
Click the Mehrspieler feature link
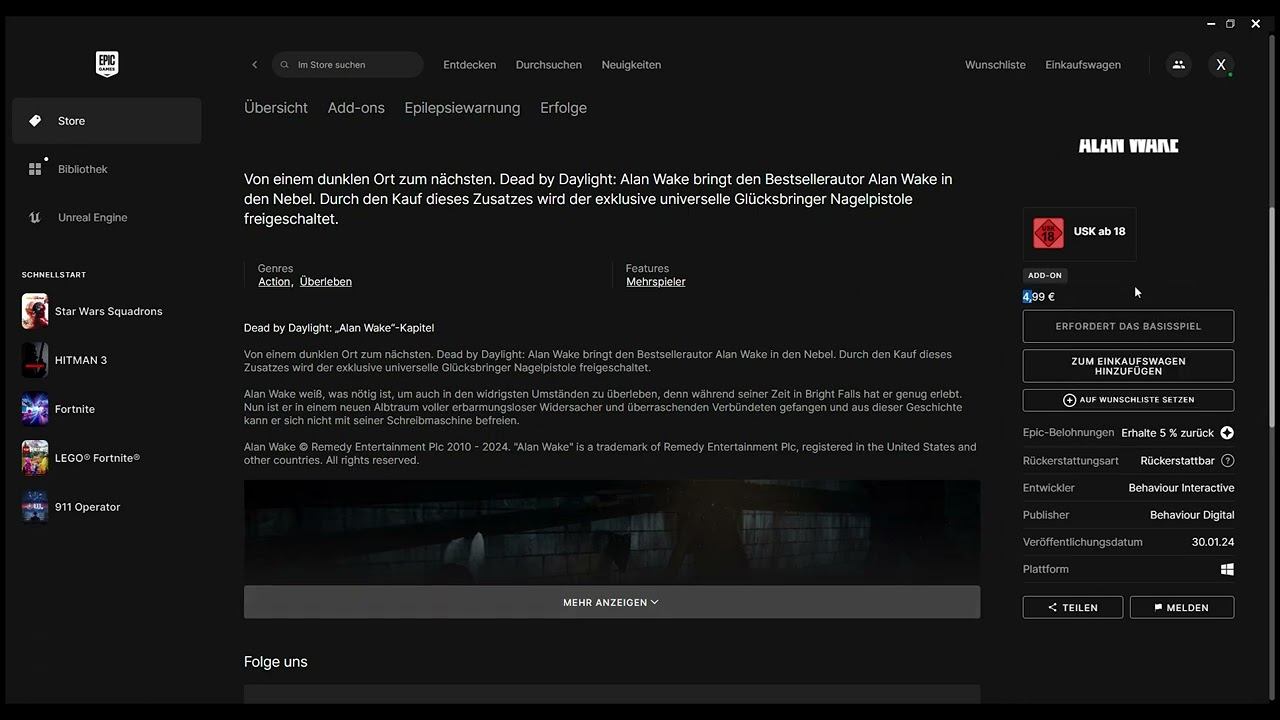(656, 282)
